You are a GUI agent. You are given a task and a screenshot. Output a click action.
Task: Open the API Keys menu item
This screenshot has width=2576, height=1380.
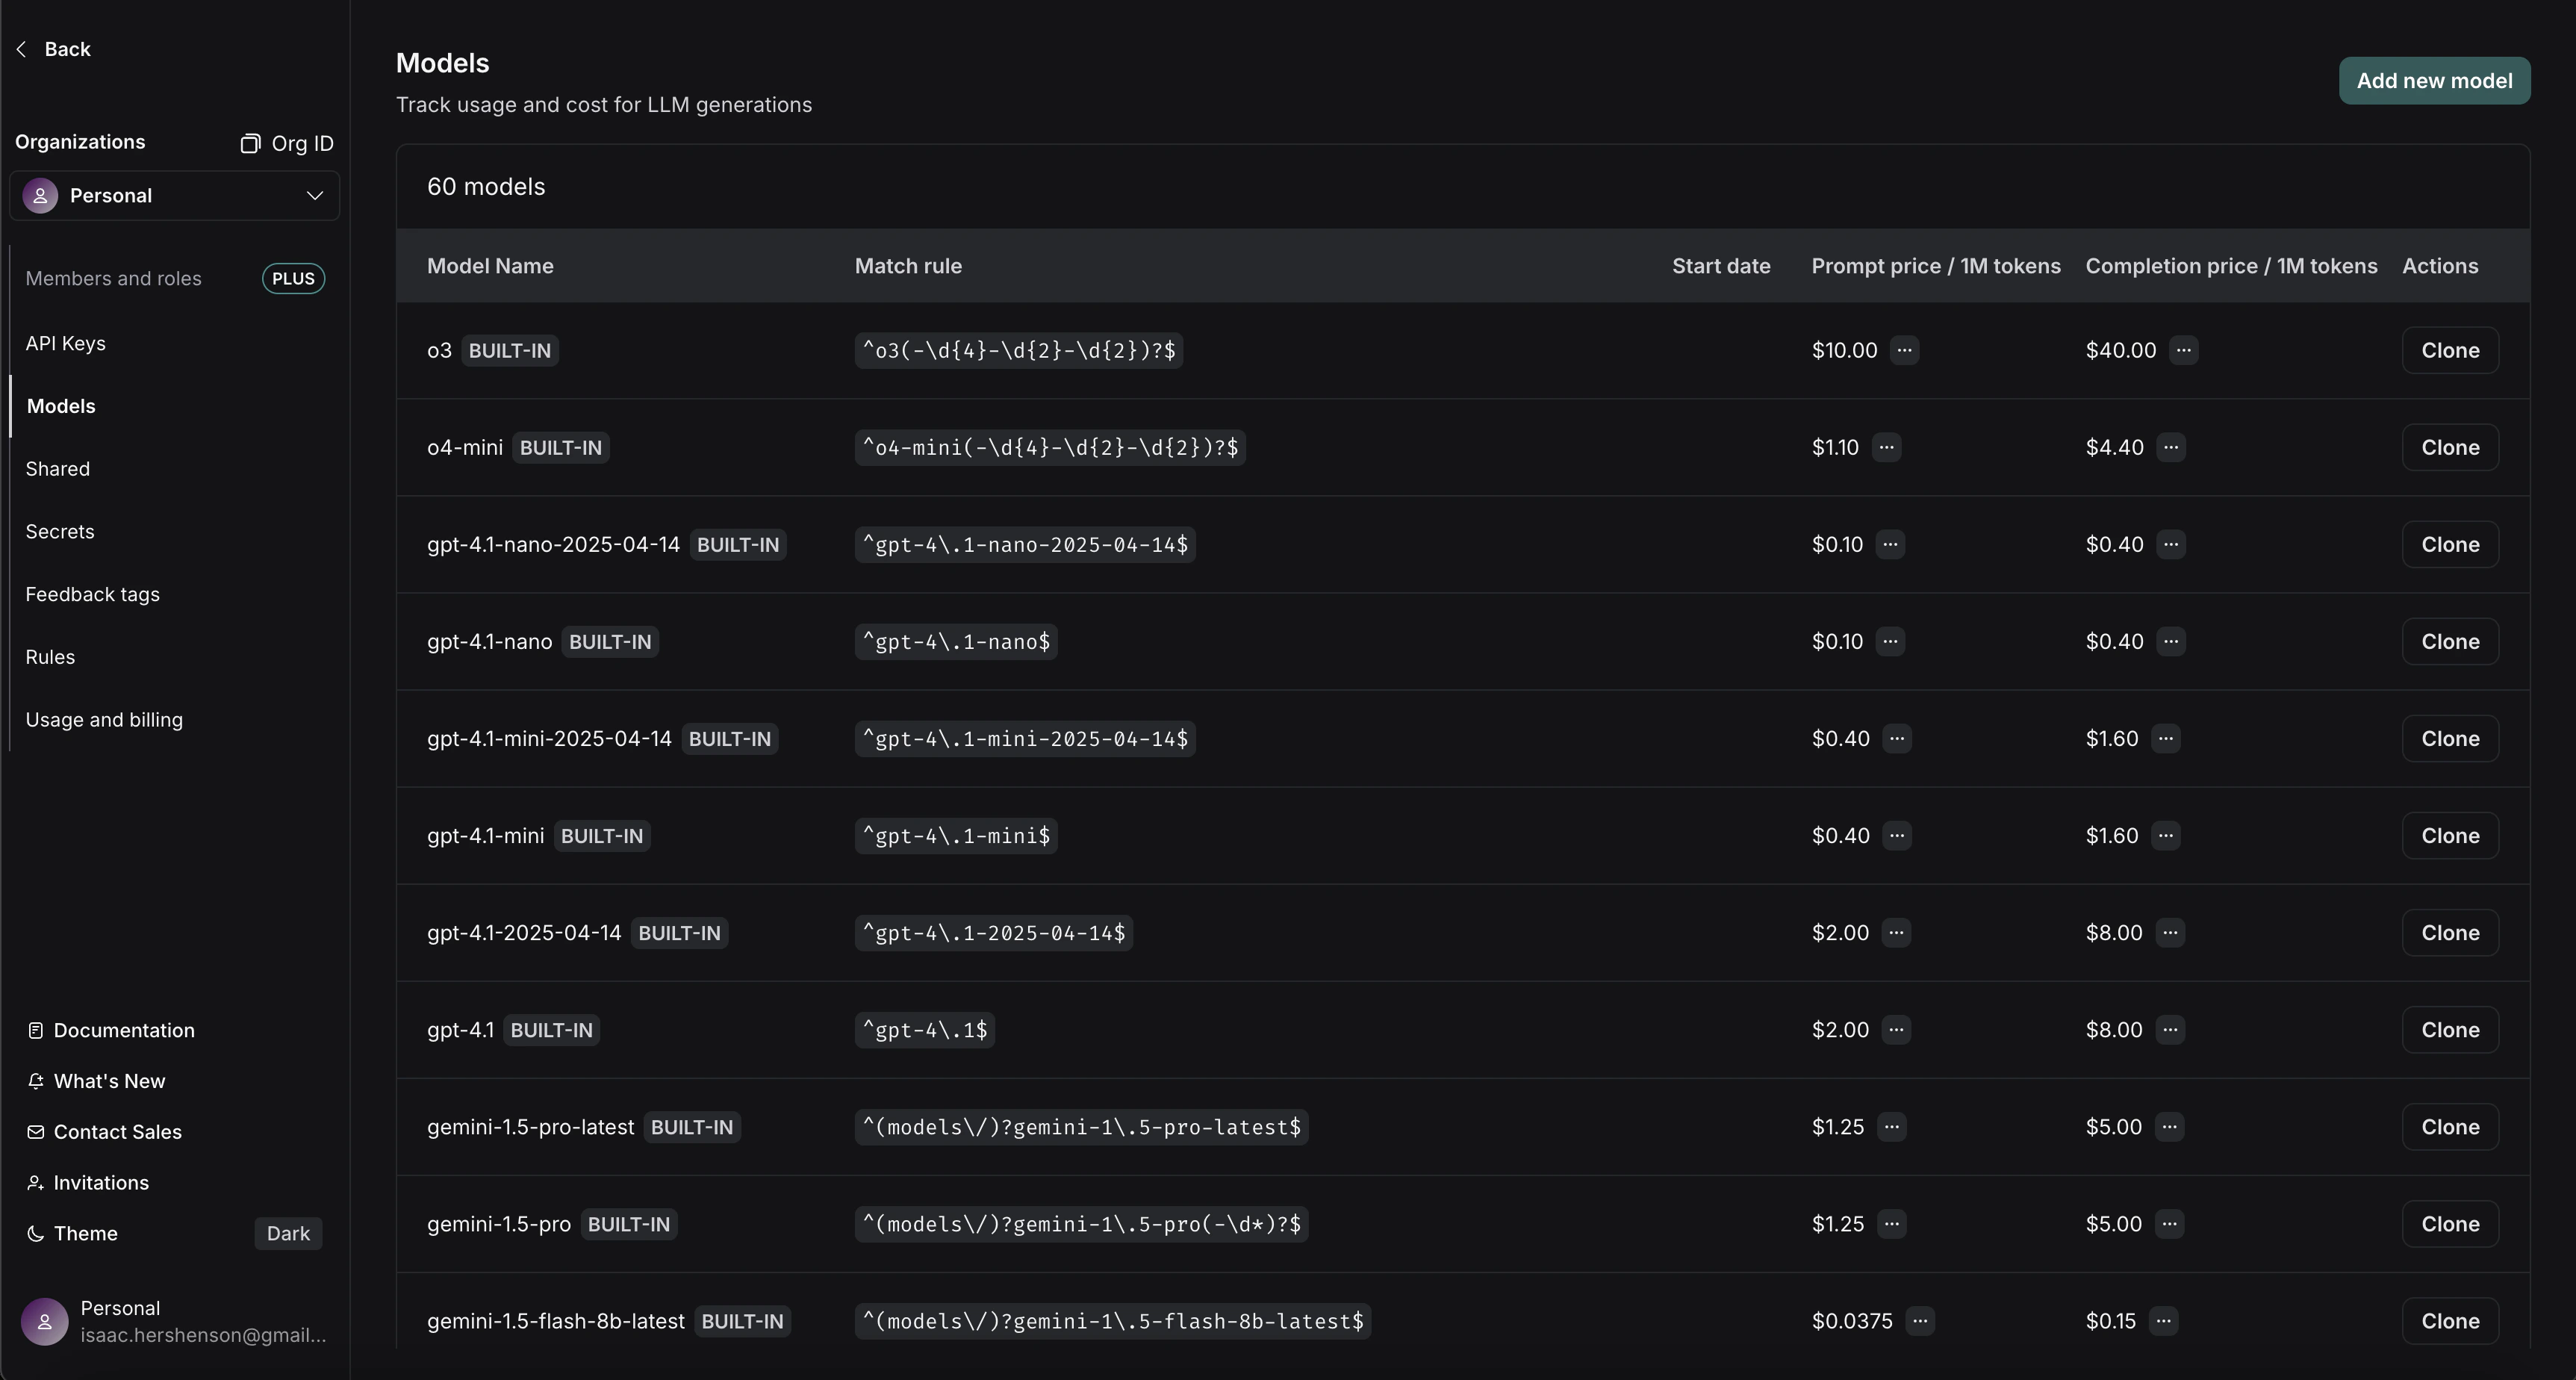point(66,343)
